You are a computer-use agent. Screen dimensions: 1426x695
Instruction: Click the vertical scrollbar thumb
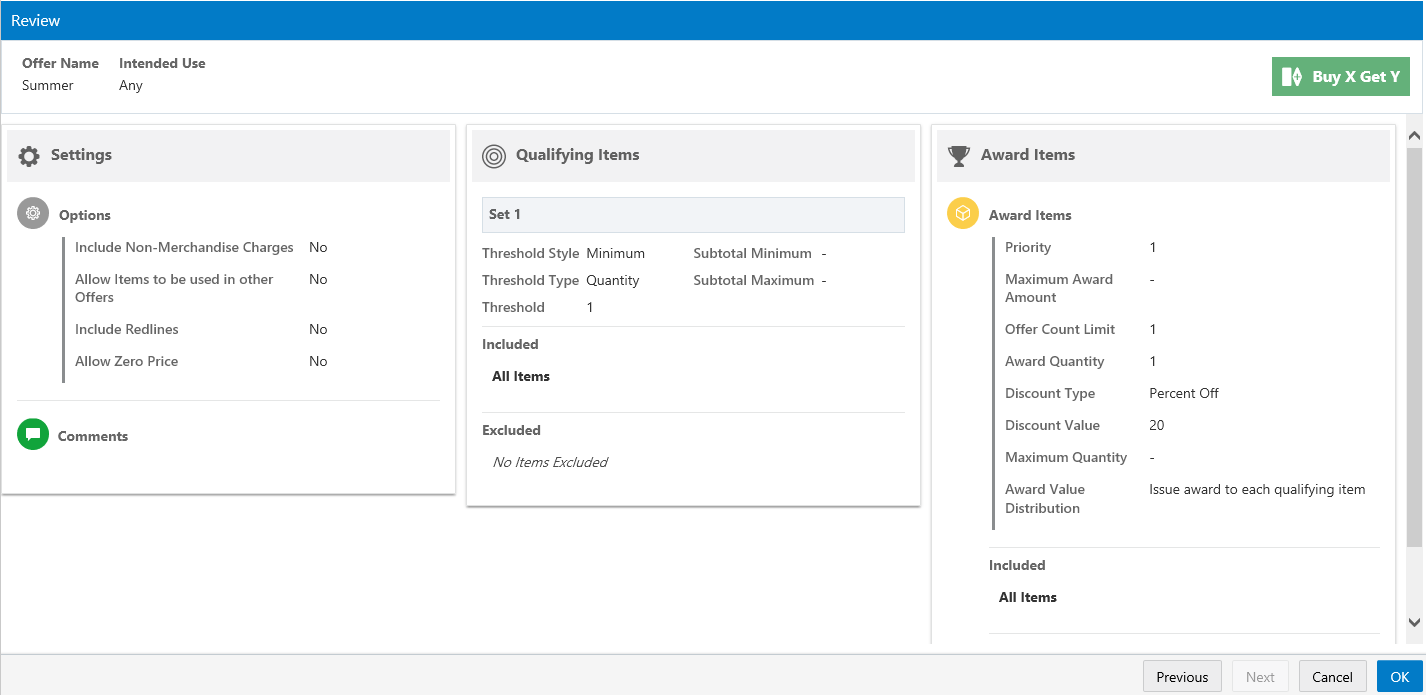tap(1414, 347)
